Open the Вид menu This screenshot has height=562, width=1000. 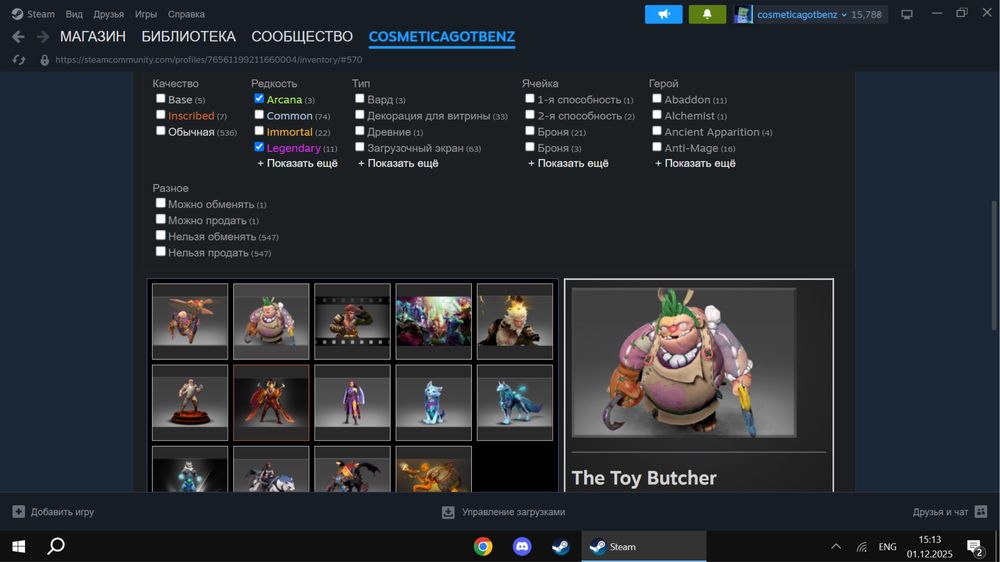74,14
